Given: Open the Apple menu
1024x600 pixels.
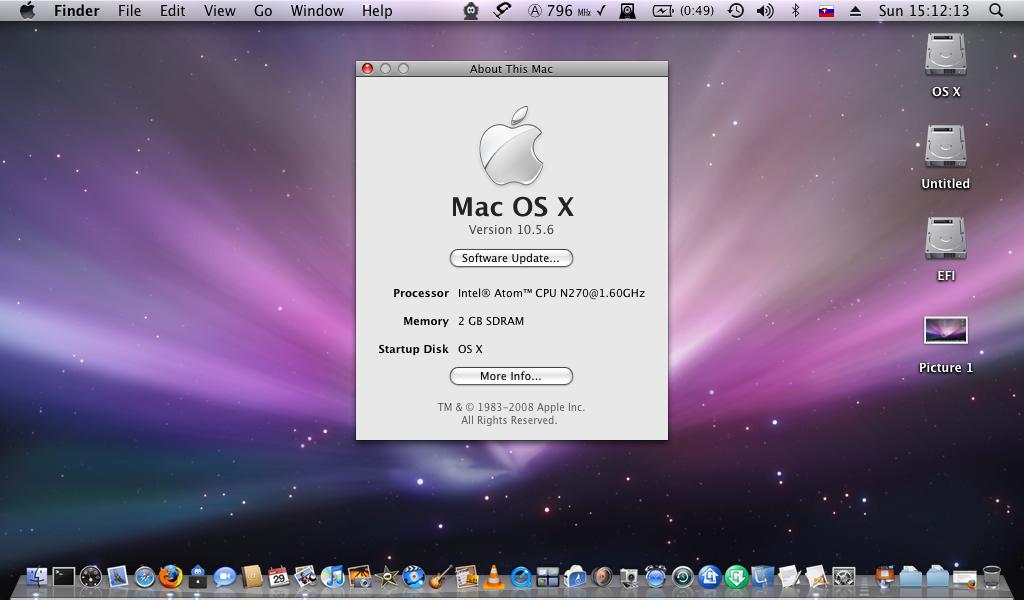Looking at the screenshot, I should coord(27,11).
